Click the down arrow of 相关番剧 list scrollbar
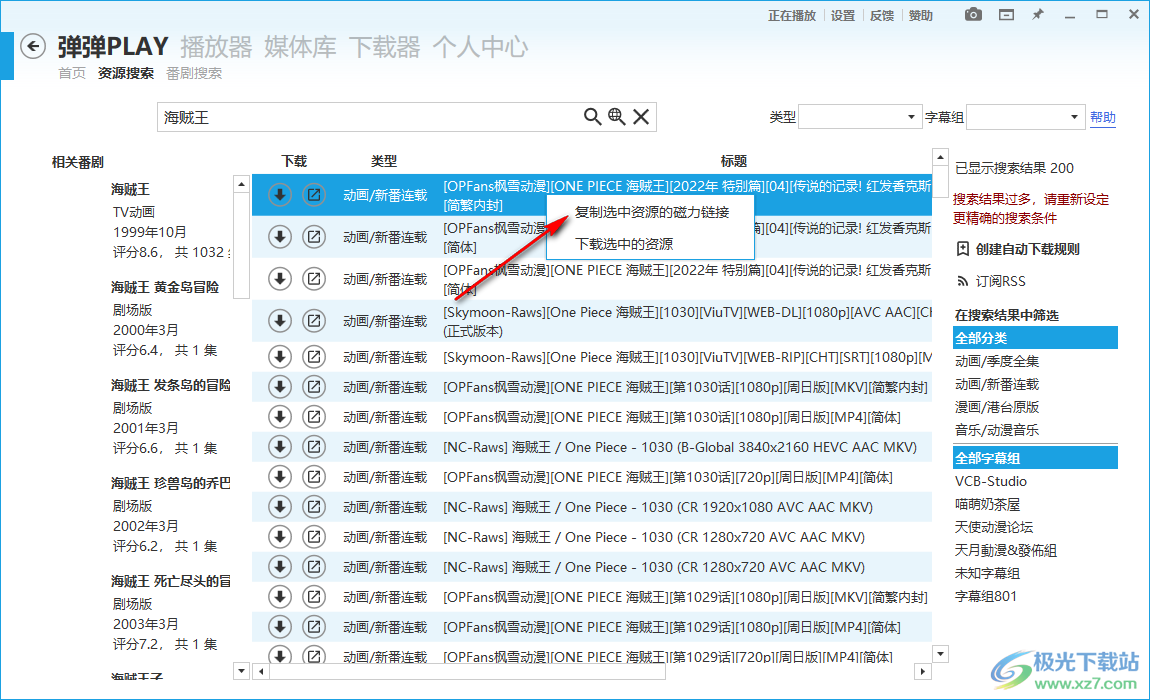 [241, 670]
